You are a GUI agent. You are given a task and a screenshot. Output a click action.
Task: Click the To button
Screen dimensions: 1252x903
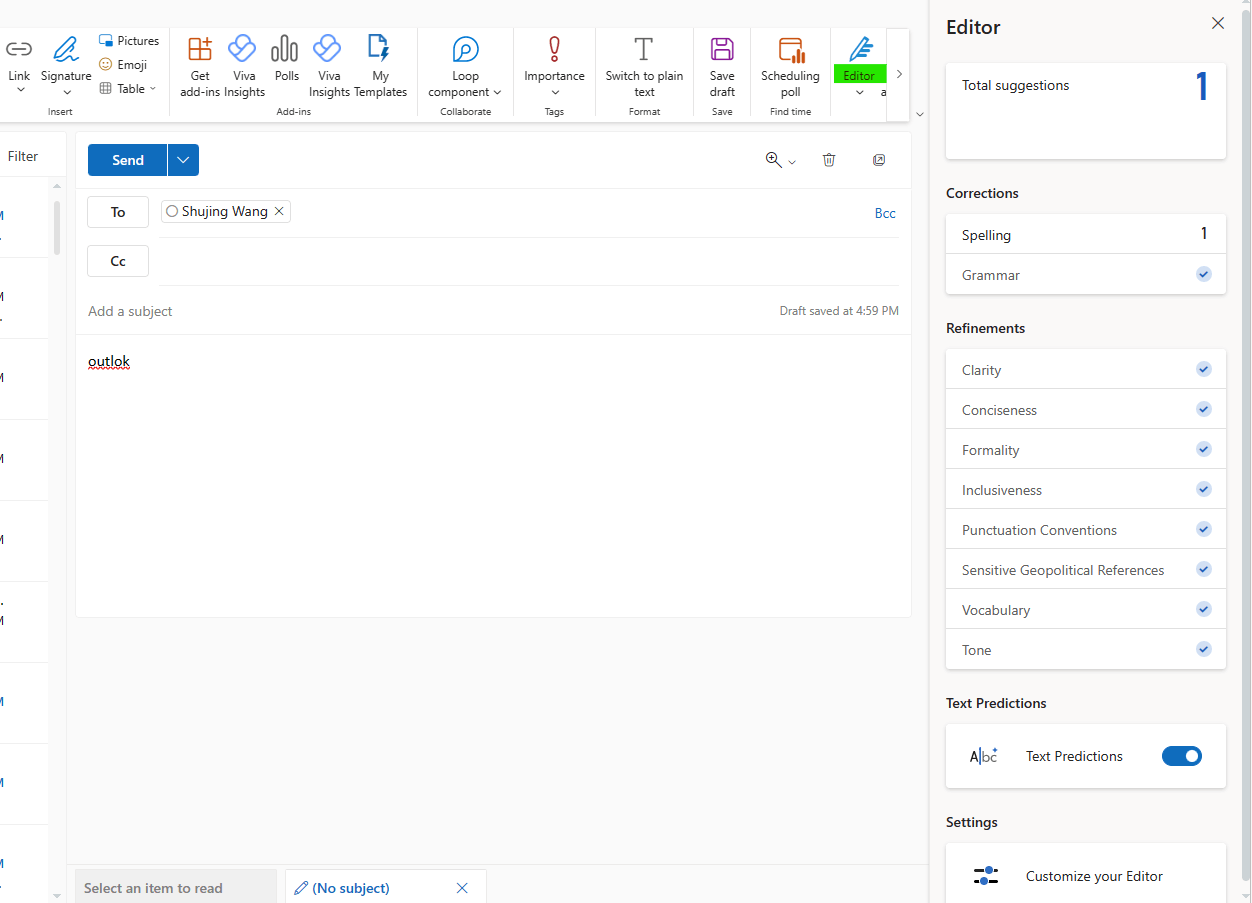(x=118, y=212)
